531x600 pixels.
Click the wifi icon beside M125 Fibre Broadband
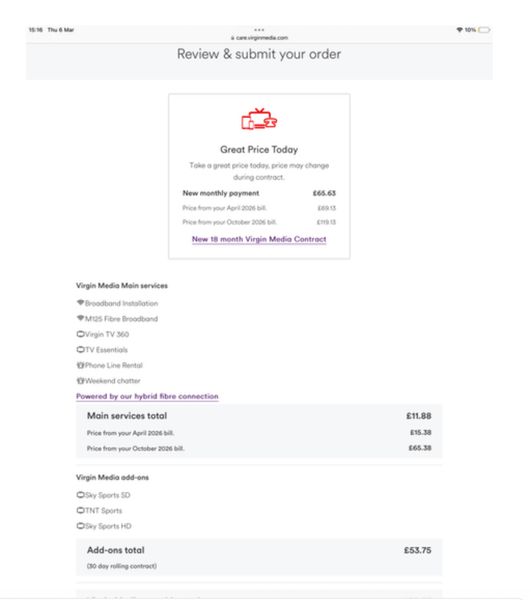(x=80, y=318)
